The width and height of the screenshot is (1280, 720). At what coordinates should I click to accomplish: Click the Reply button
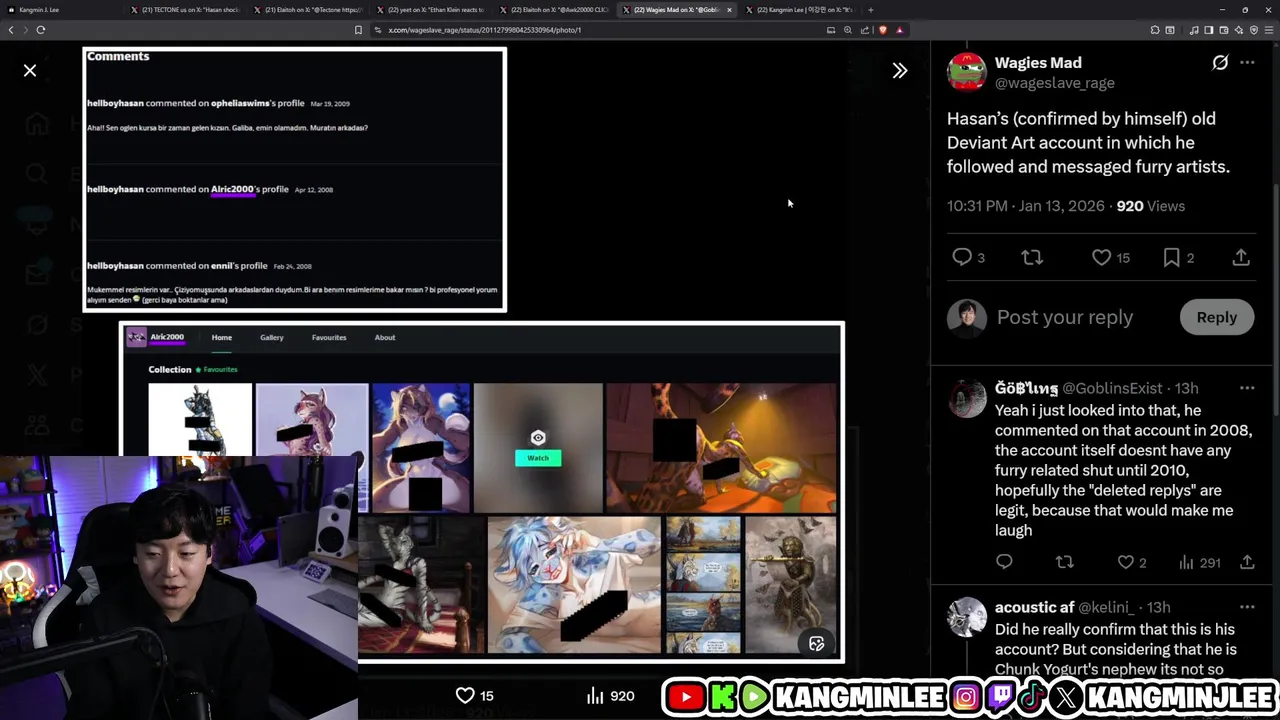[1217, 317]
